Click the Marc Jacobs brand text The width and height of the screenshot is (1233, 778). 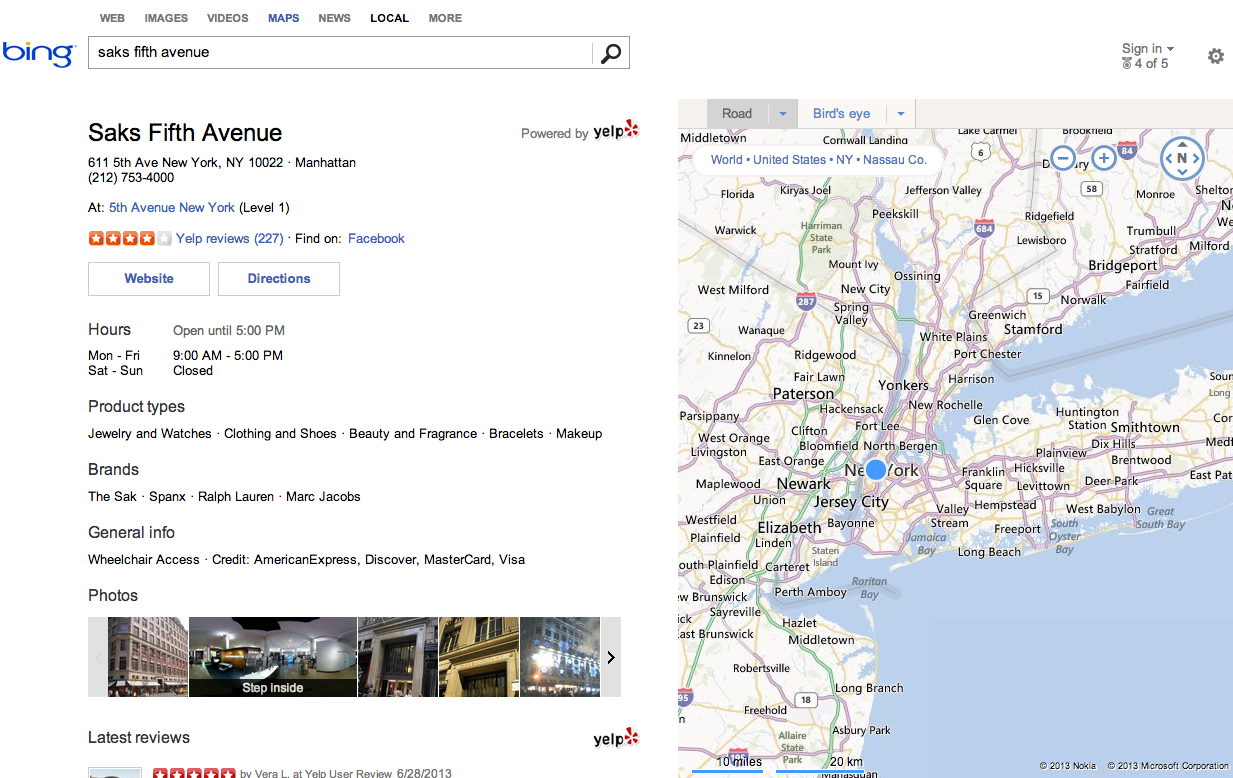[323, 497]
